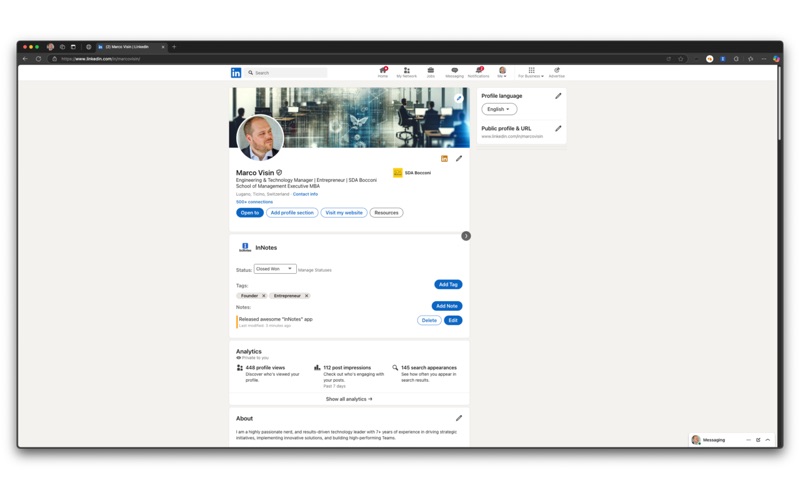The image size is (800, 500).
Task: Edit the About section pencil
Action: (459, 418)
